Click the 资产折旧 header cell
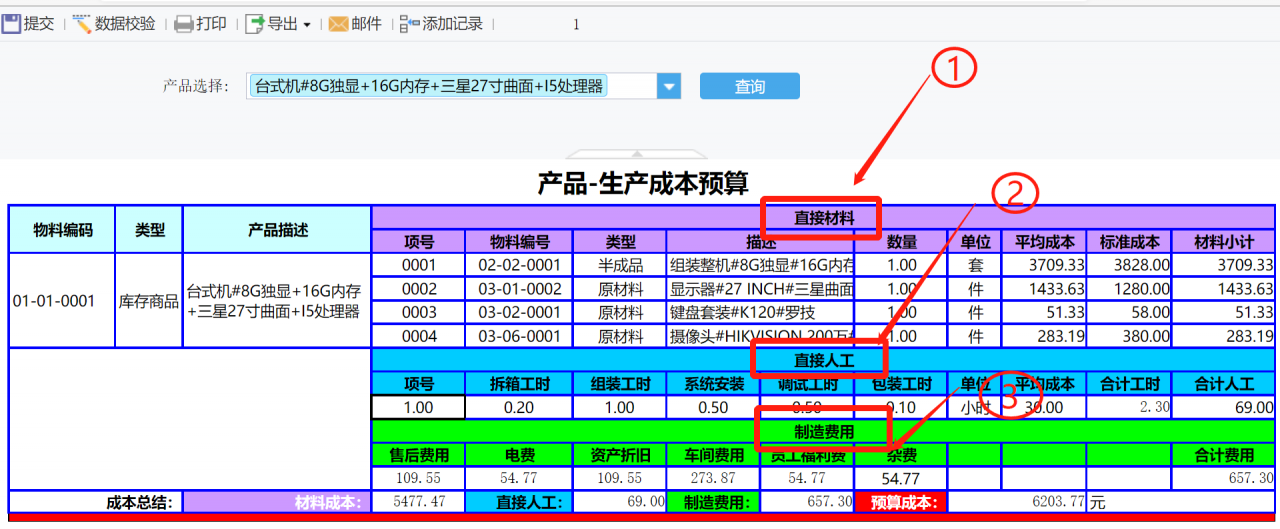This screenshot has height=529, width=1280. [620, 455]
